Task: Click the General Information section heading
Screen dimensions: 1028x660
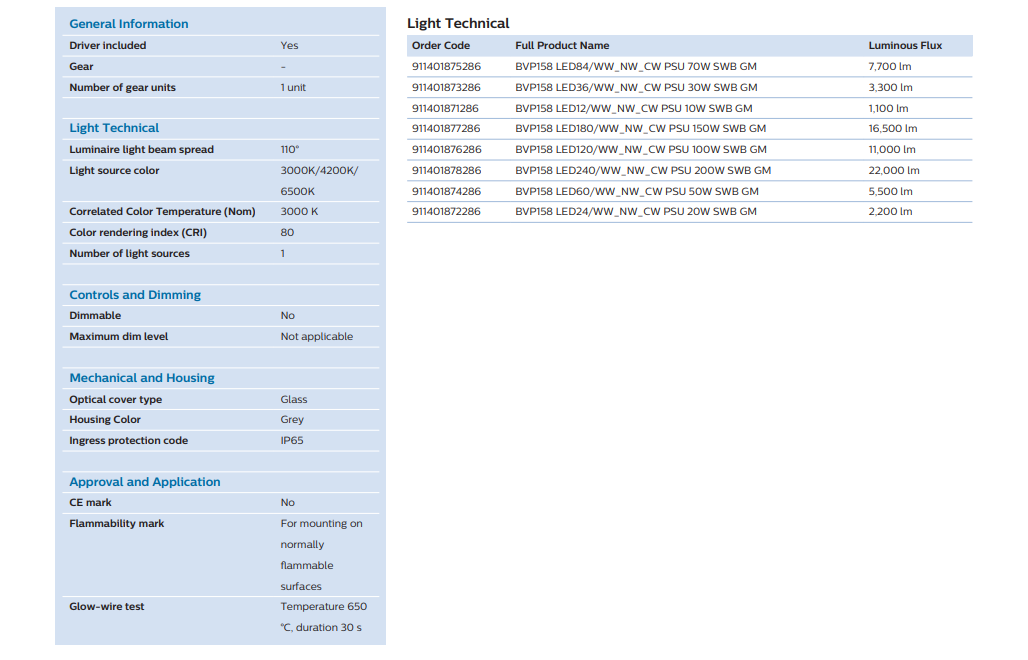Action: point(128,24)
